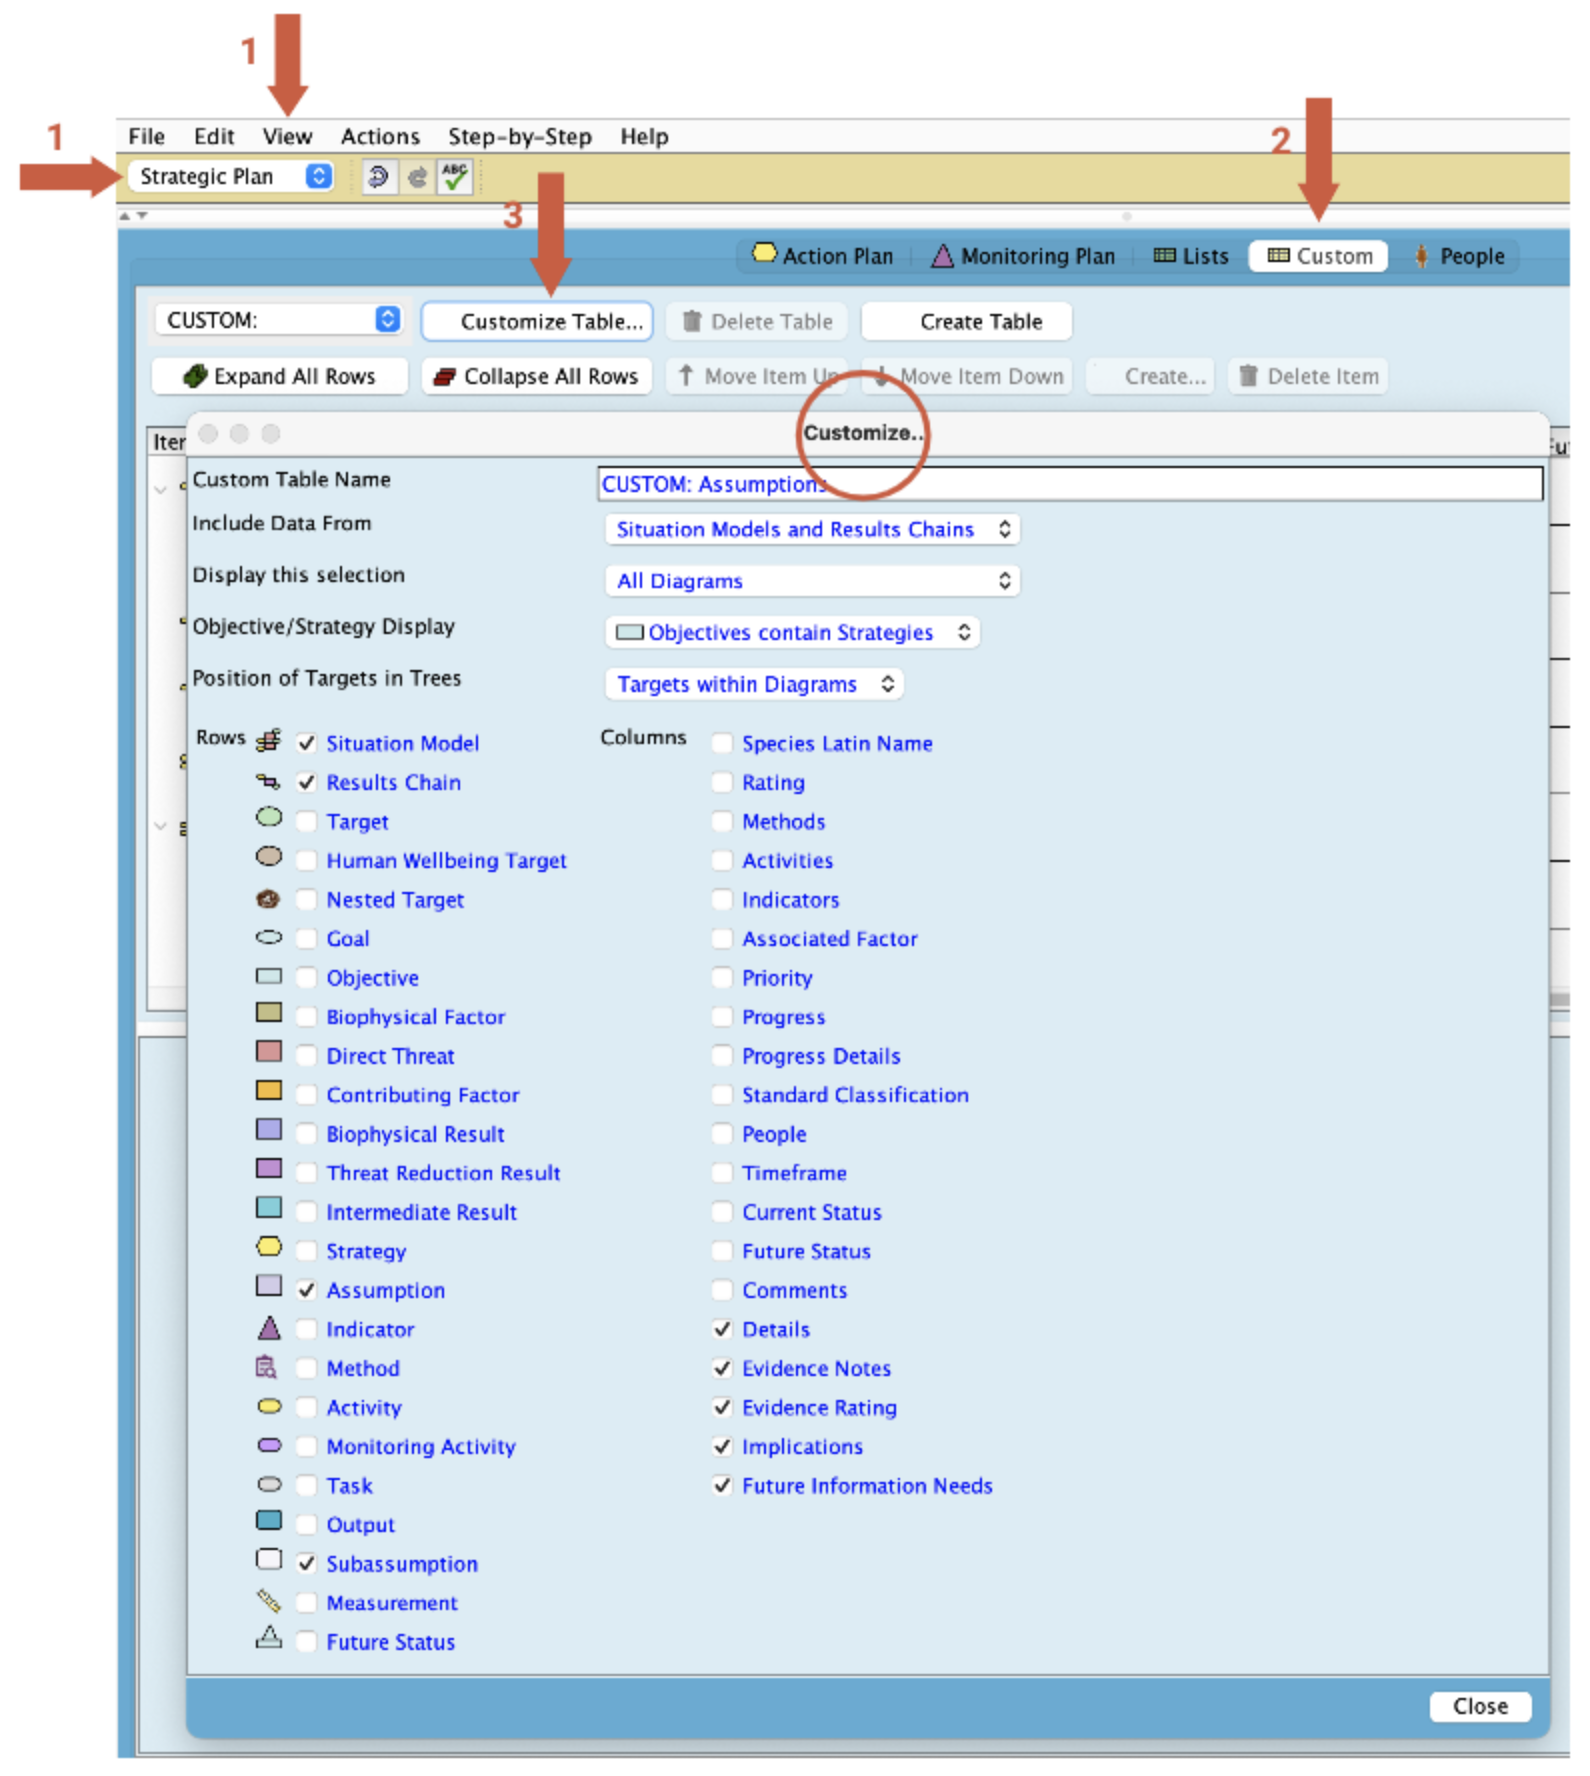The height and width of the screenshot is (1776, 1590).
Task: Close the Customize dialog with Close button
Action: pyautogui.click(x=1479, y=1706)
